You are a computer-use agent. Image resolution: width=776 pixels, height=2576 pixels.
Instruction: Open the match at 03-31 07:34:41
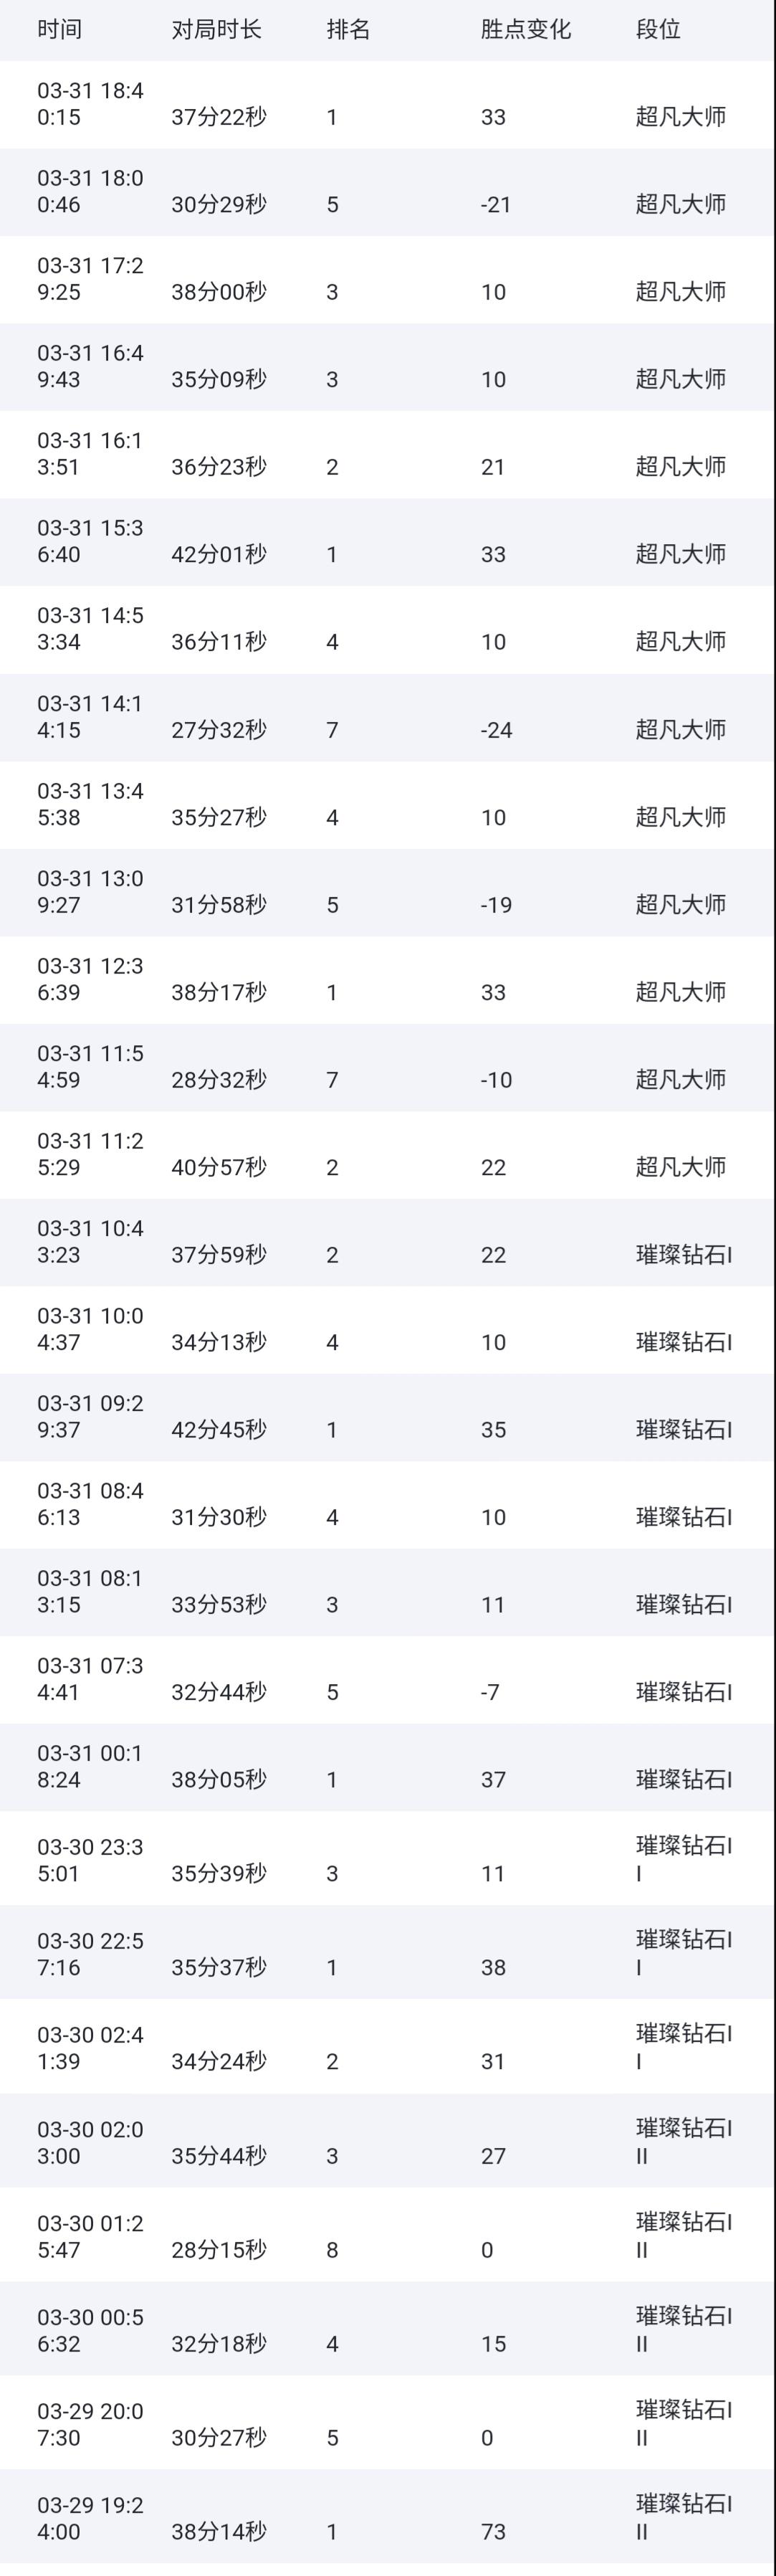pos(388,1680)
